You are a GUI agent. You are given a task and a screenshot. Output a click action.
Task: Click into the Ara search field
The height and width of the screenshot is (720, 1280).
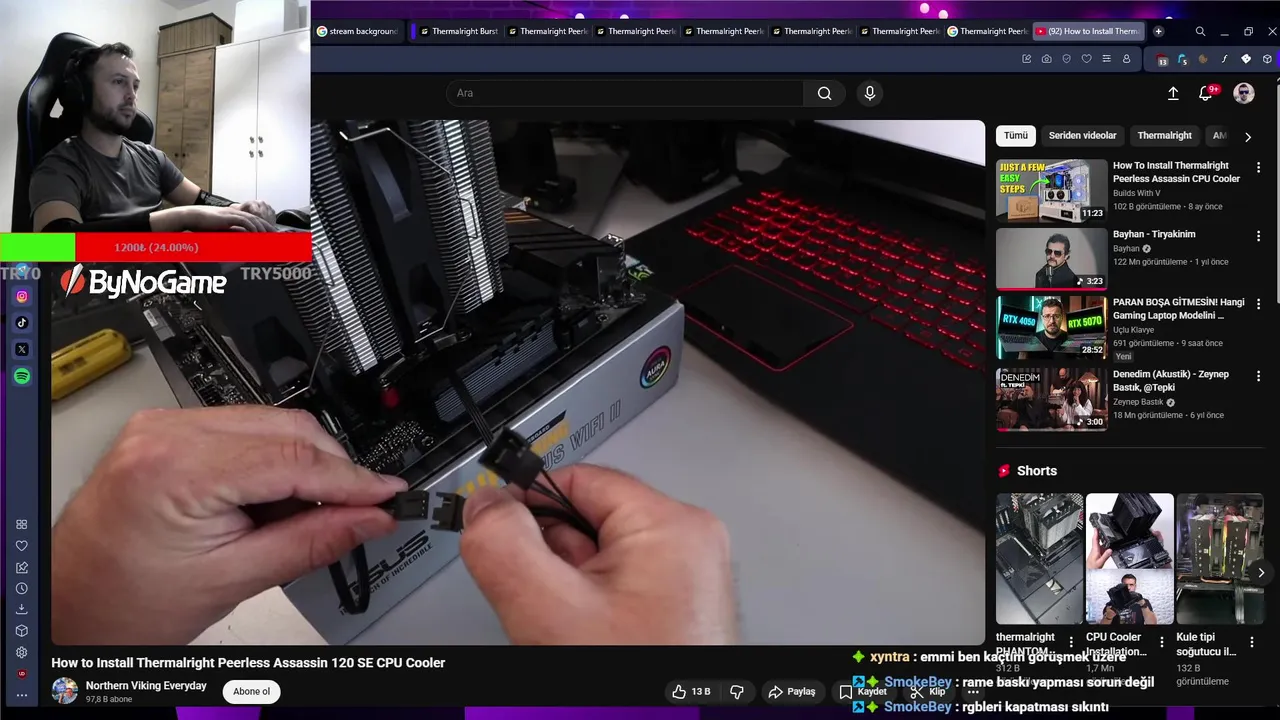(625, 93)
